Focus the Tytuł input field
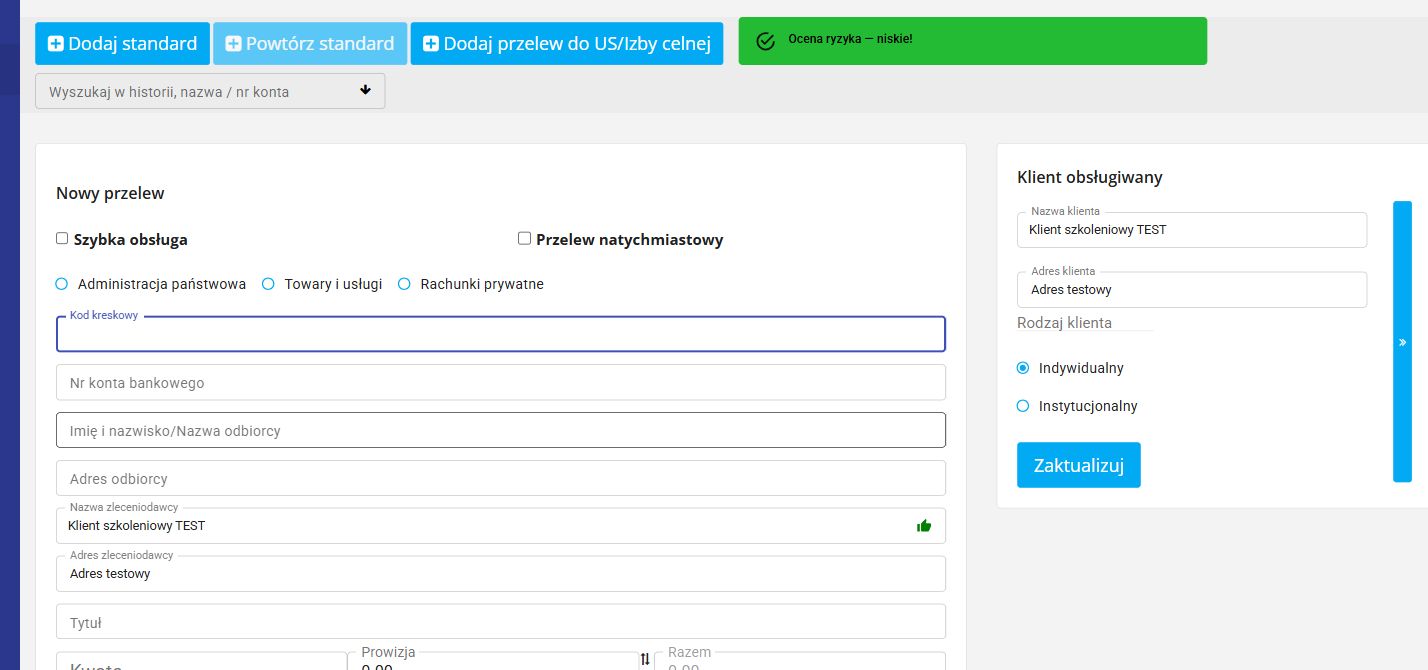Image resolution: width=1428 pixels, height=670 pixels. coord(501,622)
